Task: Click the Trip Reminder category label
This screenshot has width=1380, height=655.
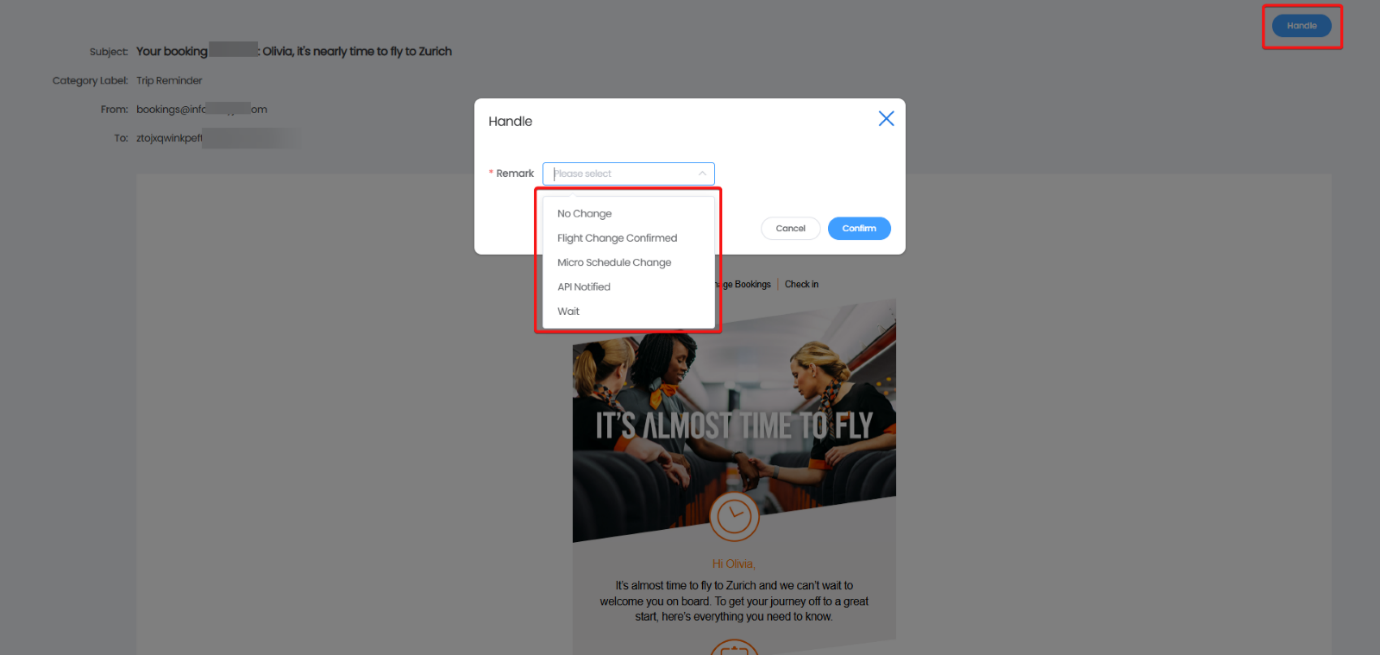Action: [x=169, y=80]
